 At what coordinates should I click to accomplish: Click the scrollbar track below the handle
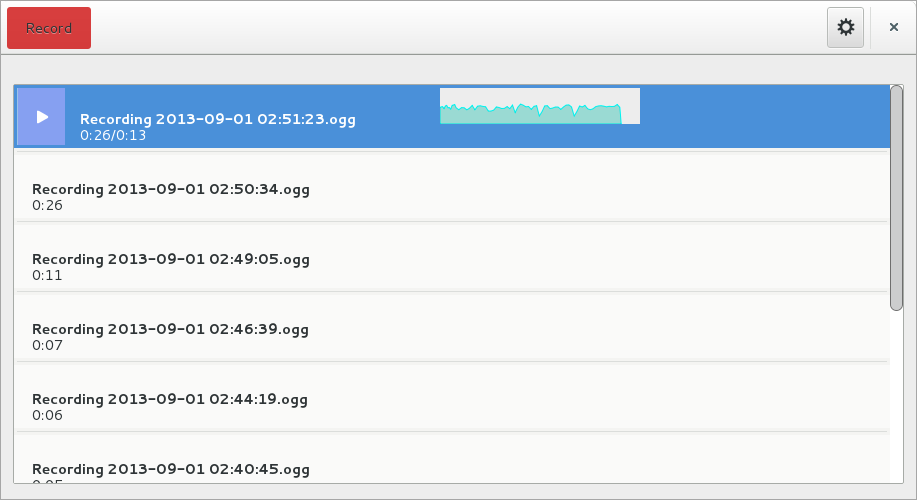pos(896,398)
